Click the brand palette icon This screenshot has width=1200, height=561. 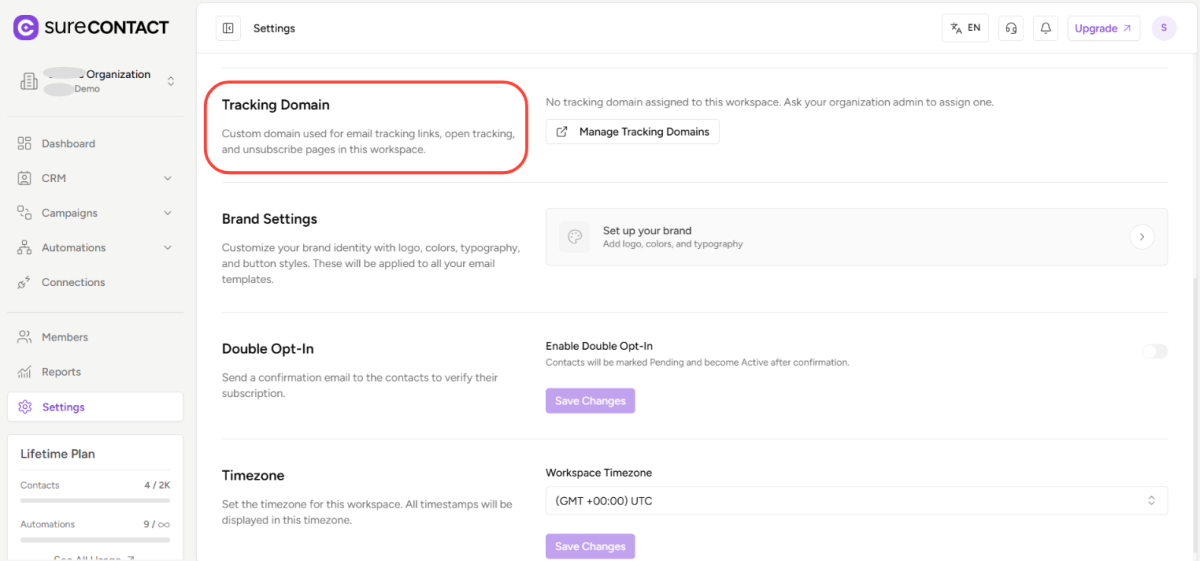[574, 237]
